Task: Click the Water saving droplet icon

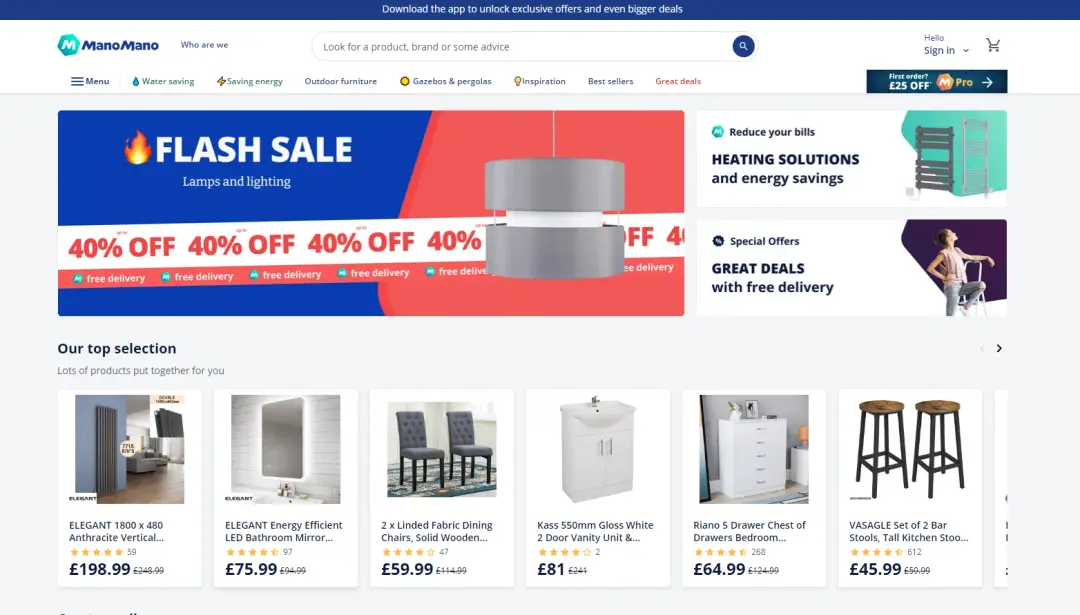Action: [x=136, y=81]
